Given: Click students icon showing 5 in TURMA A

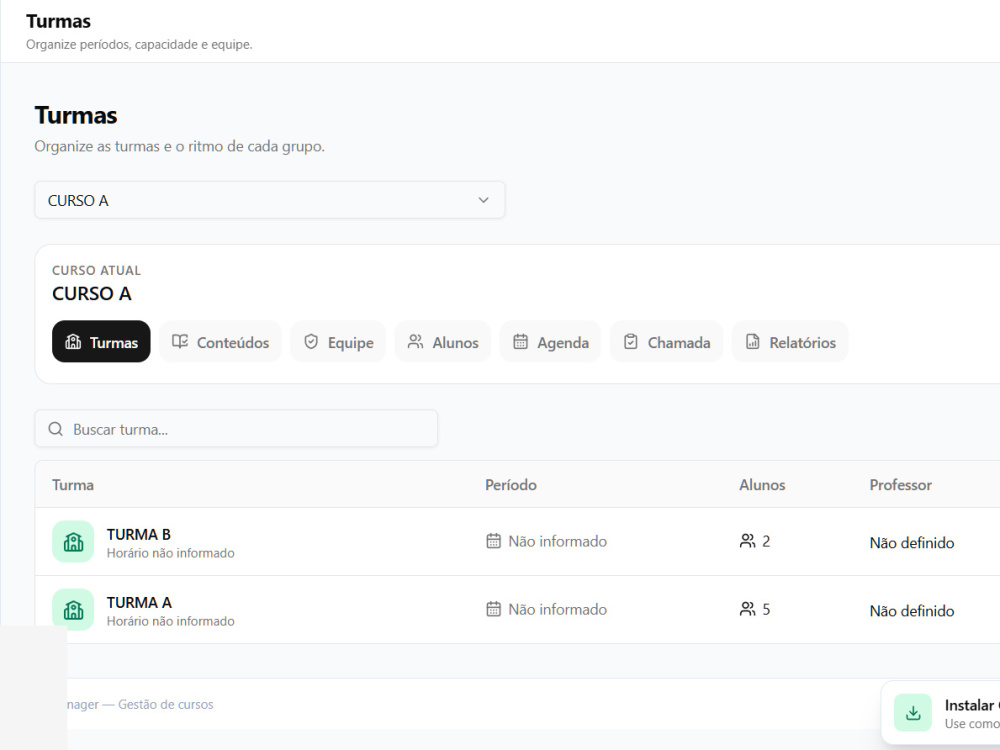Looking at the screenshot, I should tap(747, 609).
